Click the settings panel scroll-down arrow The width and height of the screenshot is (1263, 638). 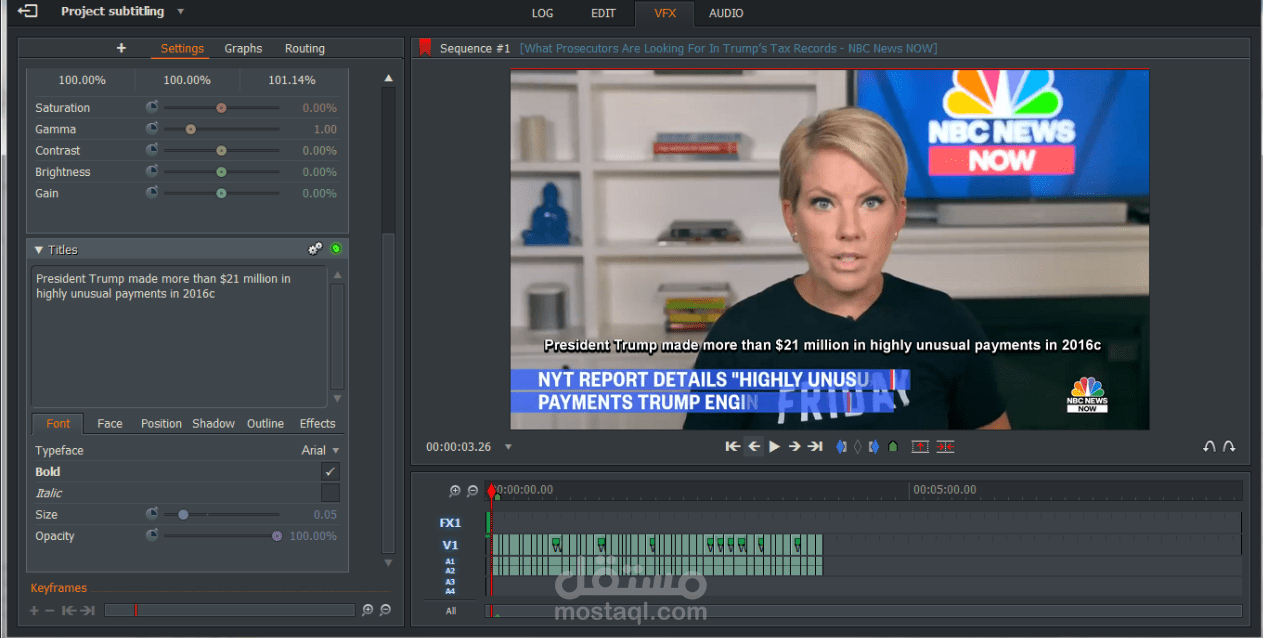389,563
